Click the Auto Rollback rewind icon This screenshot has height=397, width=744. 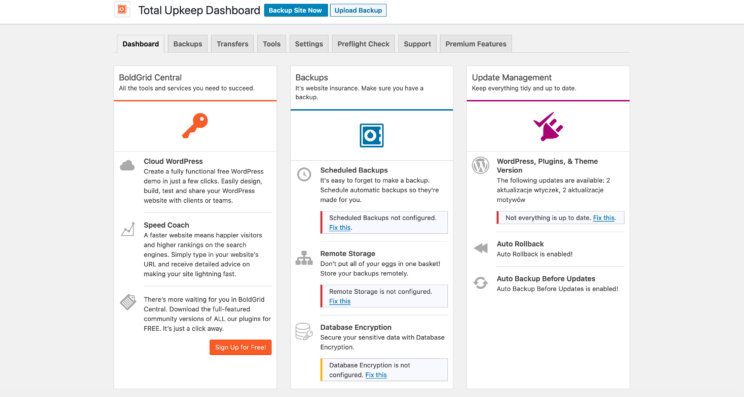click(x=481, y=248)
